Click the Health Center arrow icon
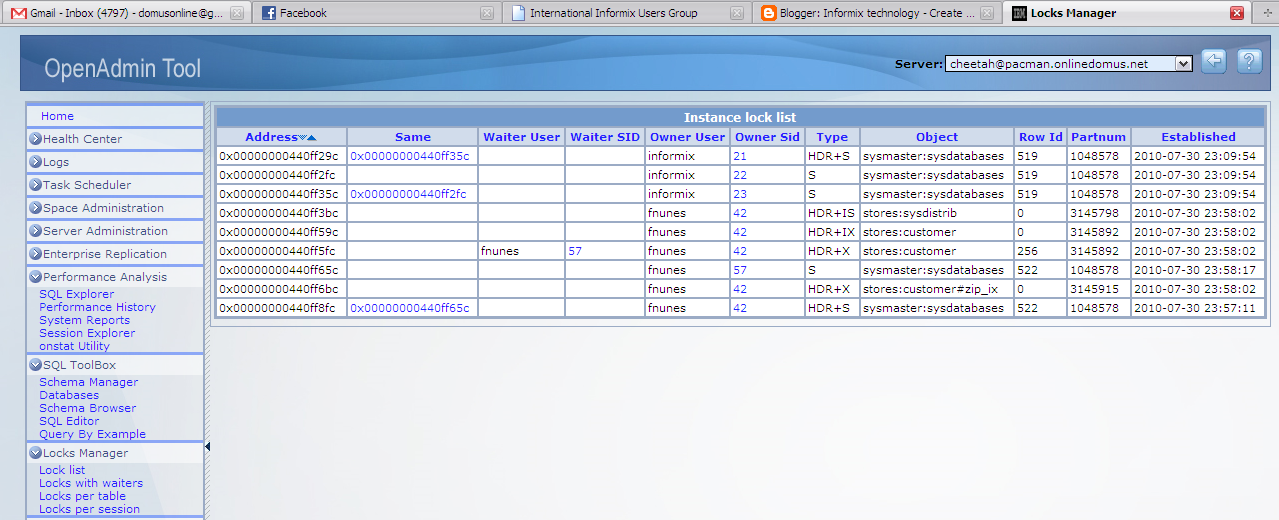1279x520 pixels. [35, 139]
